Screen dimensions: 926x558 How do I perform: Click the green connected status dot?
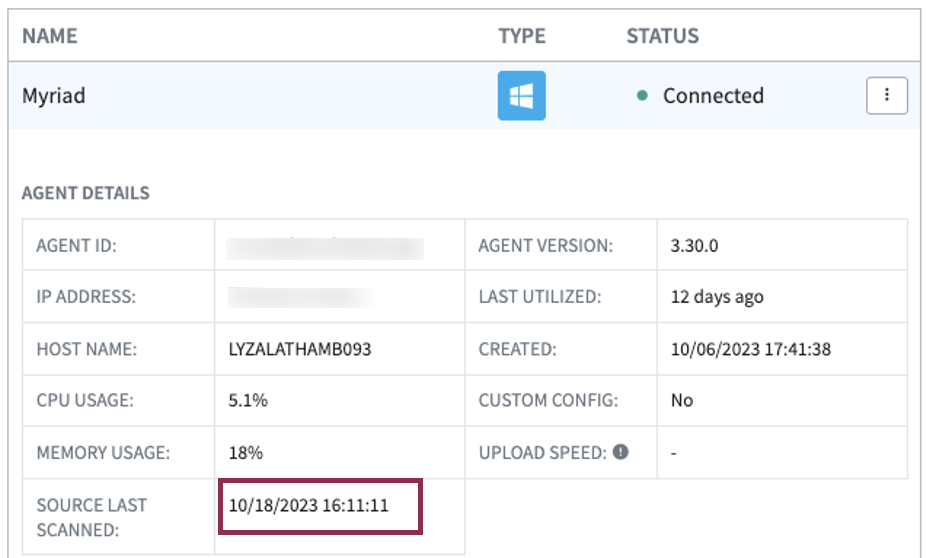(x=642, y=97)
